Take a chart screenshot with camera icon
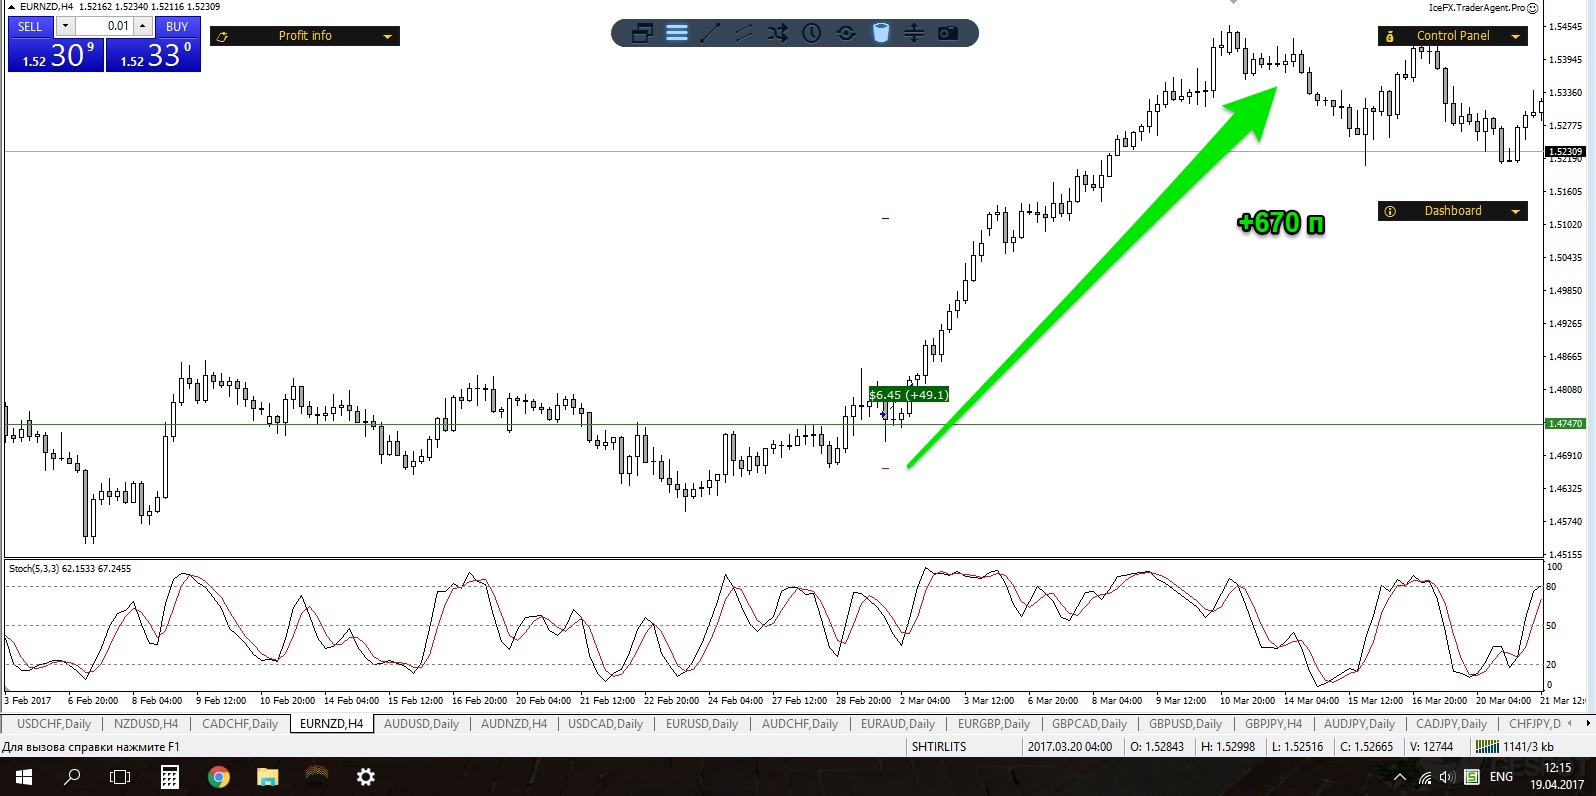The height and width of the screenshot is (796, 1596). click(948, 33)
